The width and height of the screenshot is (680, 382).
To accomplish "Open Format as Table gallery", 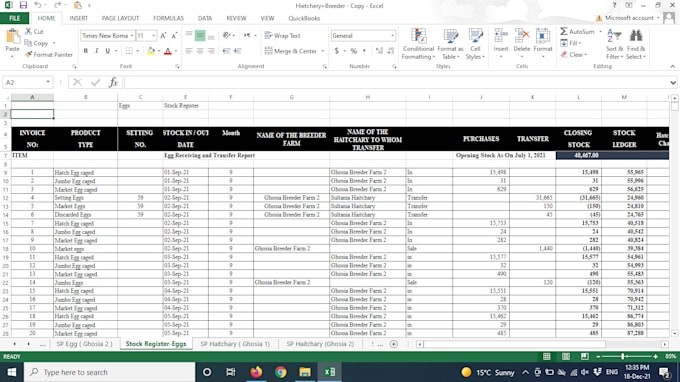I will (451, 44).
